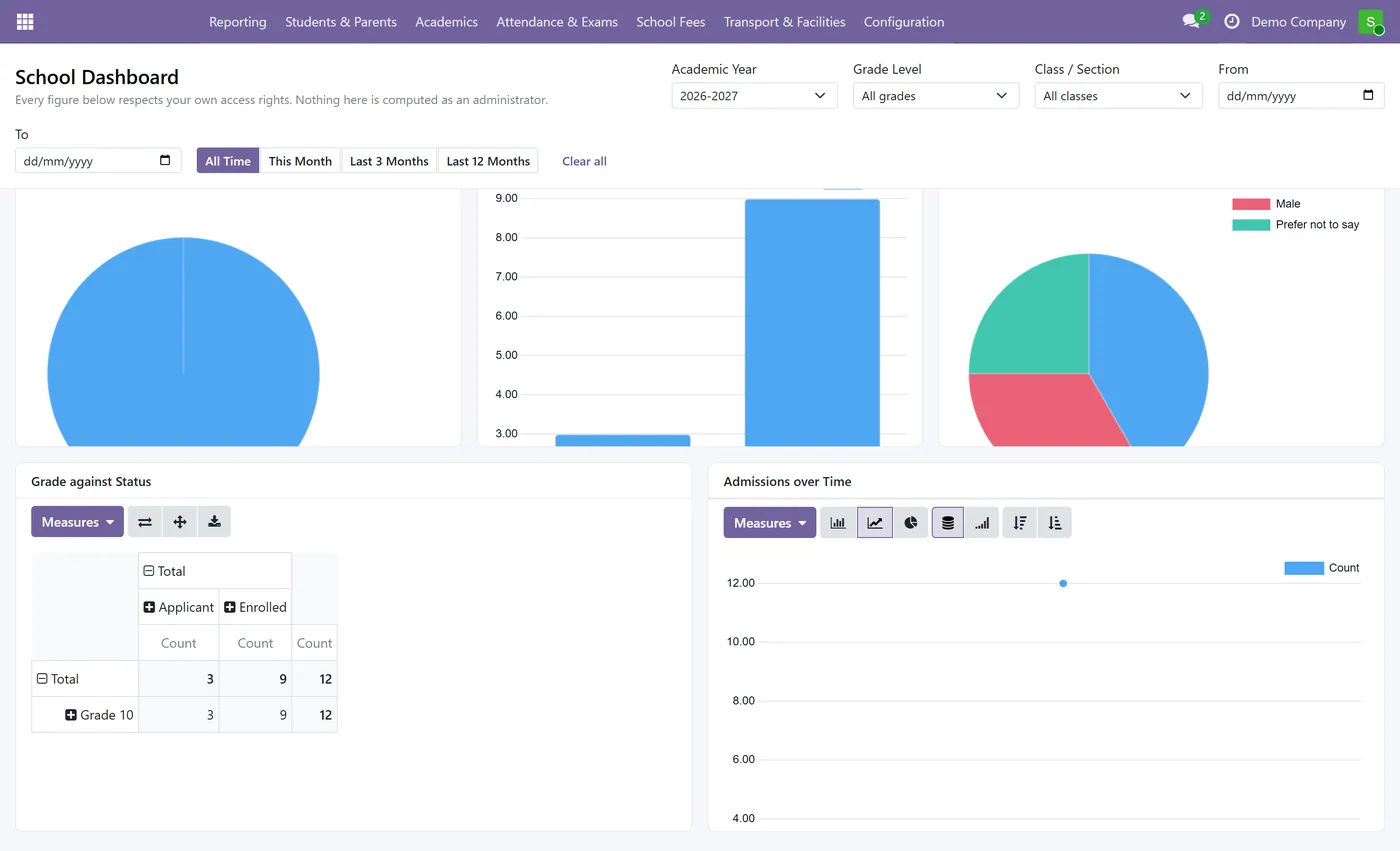This screenshot has height=851, width=1400.
Task: Toggle cumulative mode in Admissions chart
Action: point(982,523)
